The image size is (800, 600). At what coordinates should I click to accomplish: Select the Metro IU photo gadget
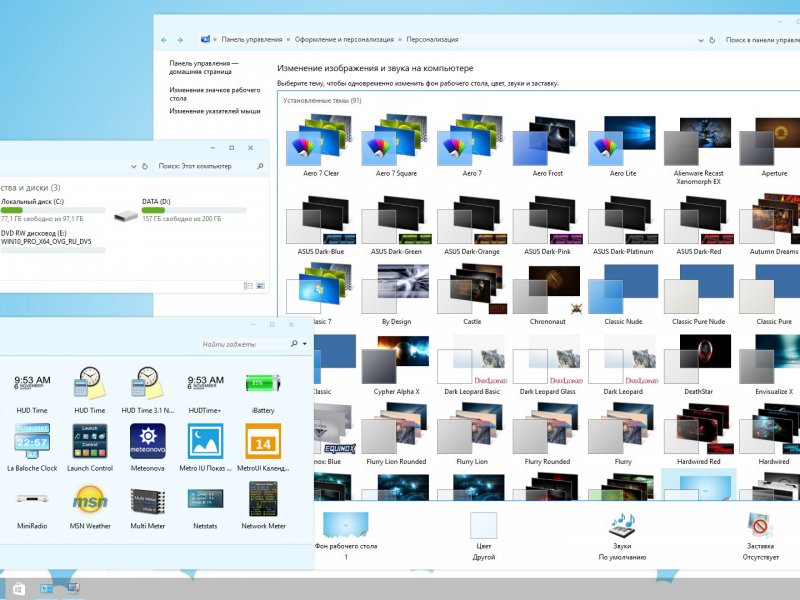205,447
